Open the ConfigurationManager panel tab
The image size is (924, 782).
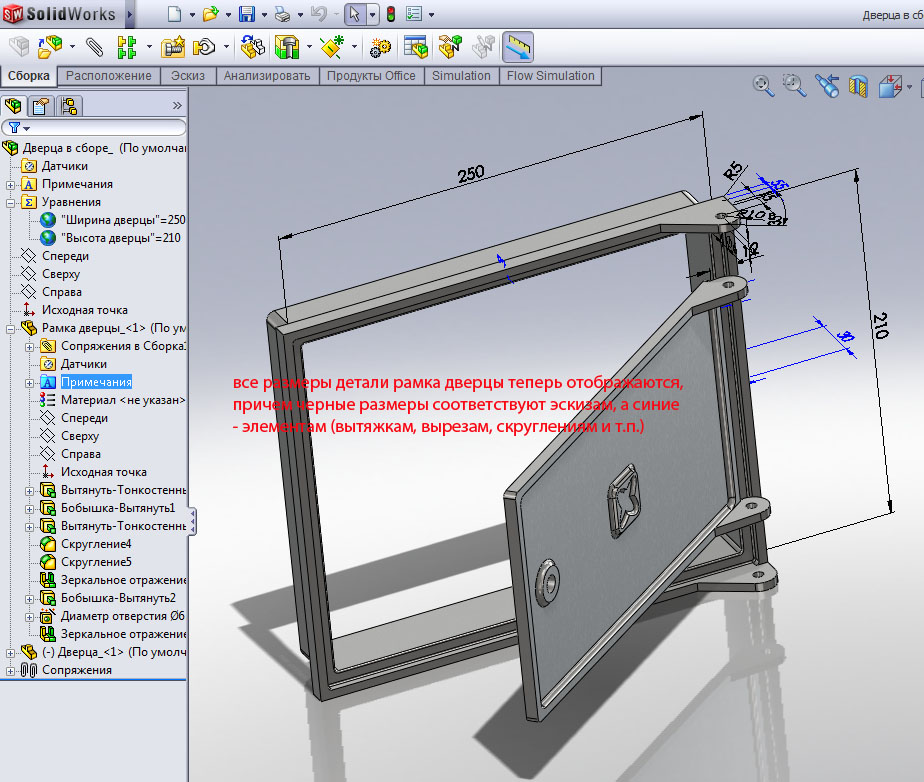[68, 106]
